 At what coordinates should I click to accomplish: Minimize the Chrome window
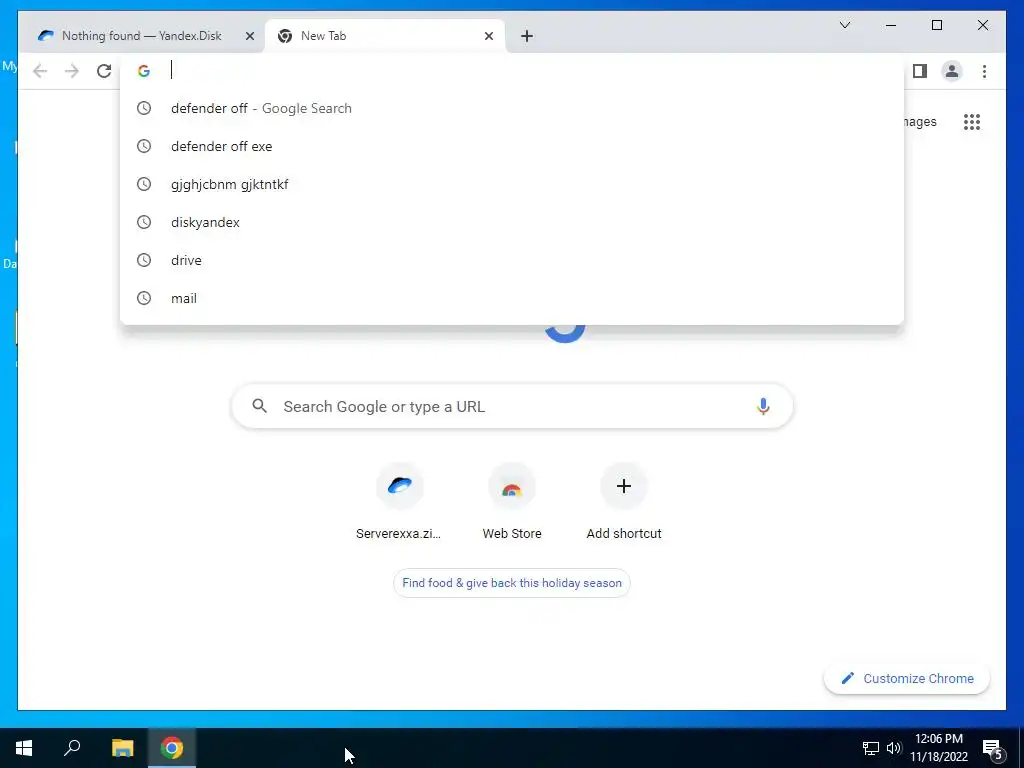point(891,25)
